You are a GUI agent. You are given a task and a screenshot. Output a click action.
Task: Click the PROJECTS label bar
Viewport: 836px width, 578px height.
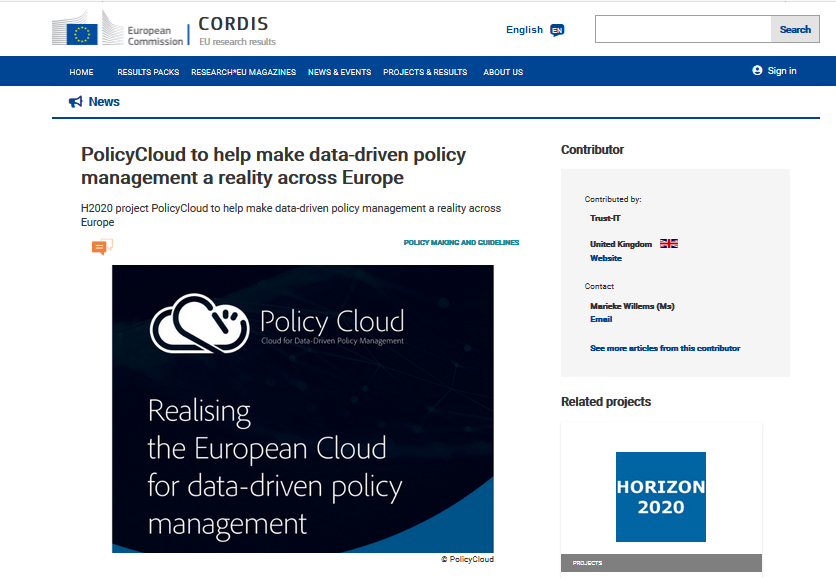tap(661, 563)
